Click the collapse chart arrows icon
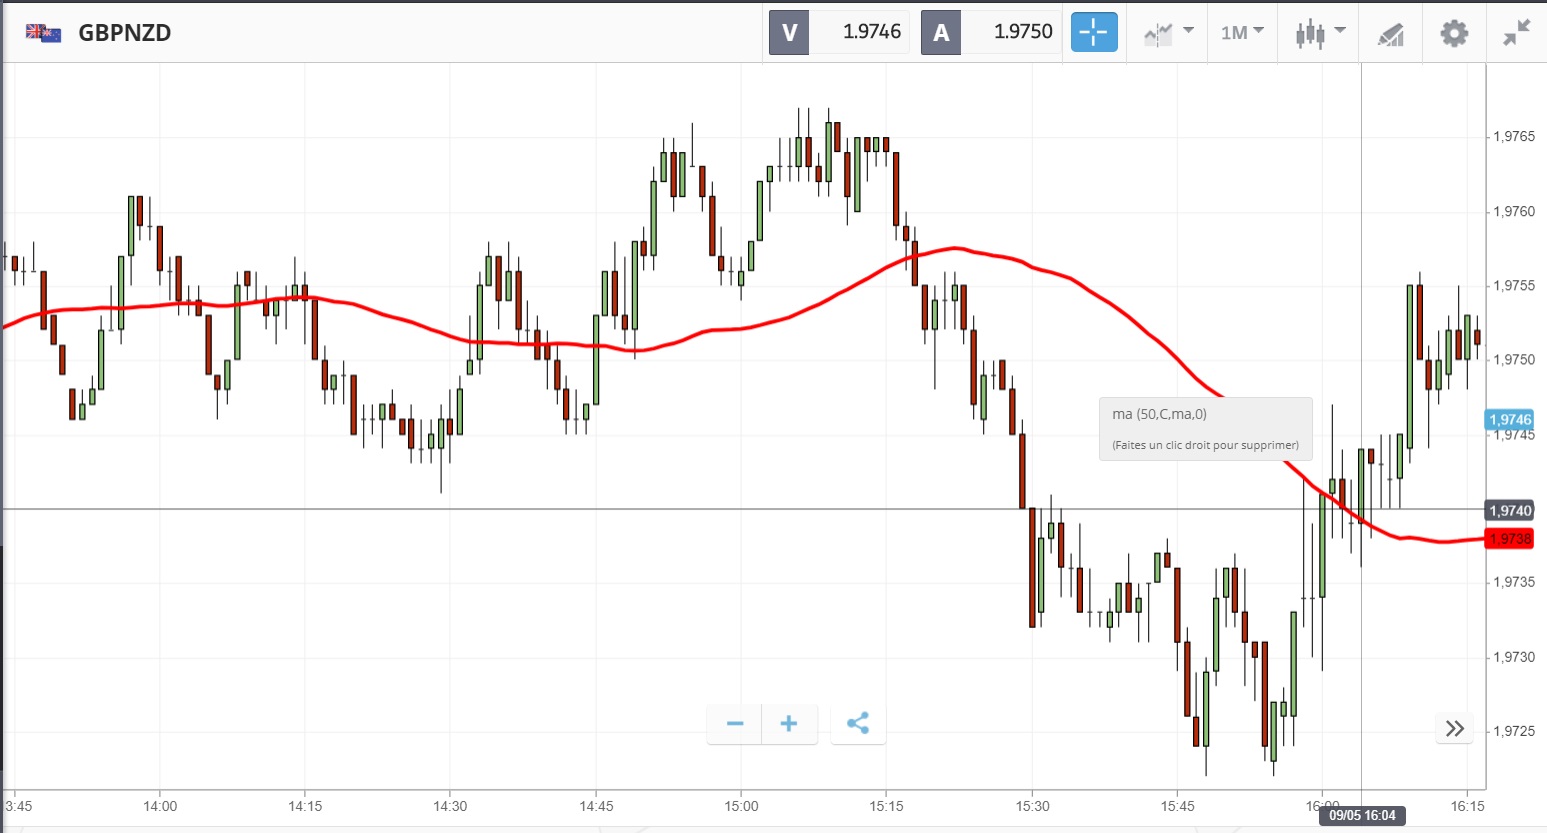This screenshot has height=833, width=1547. (1516, 33)
